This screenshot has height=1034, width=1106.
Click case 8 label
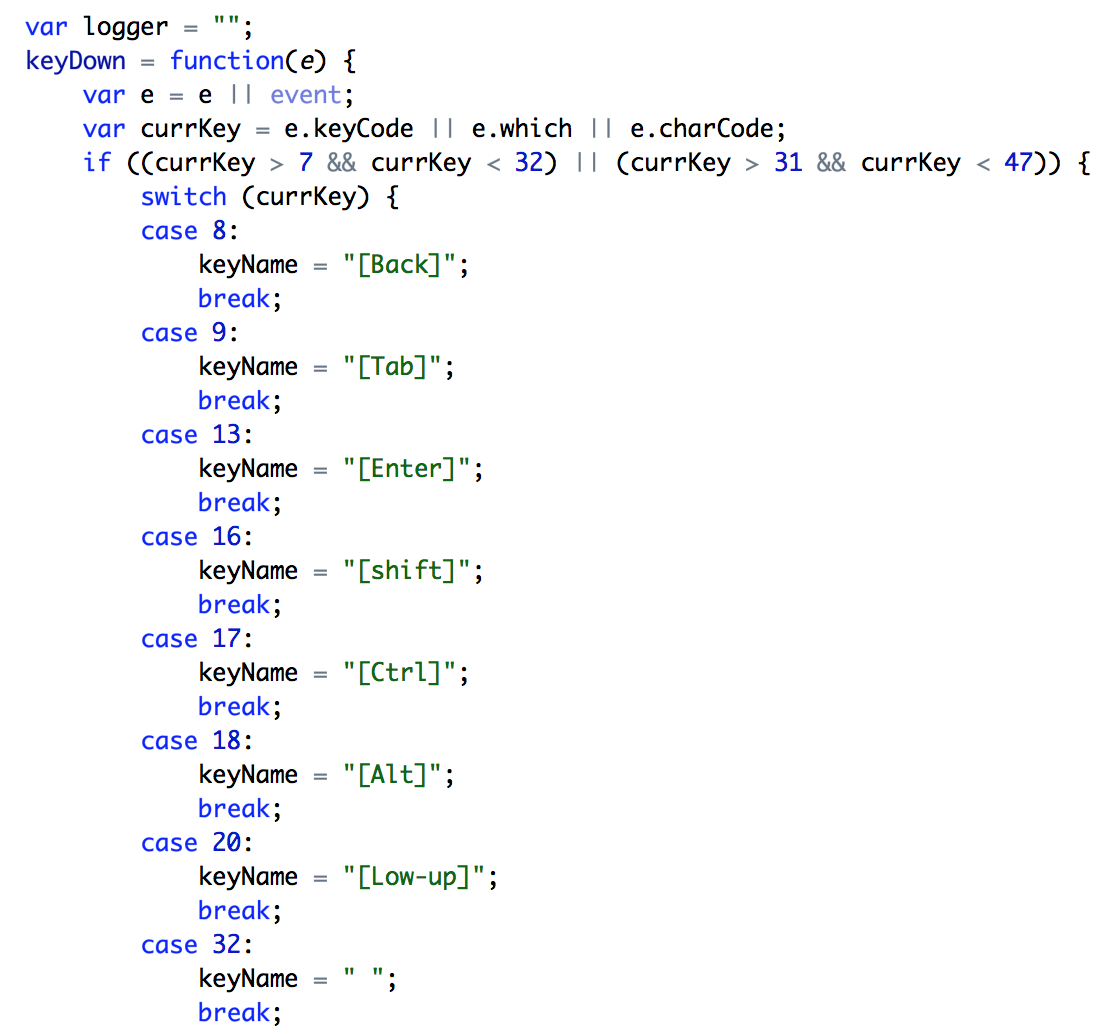click(183, 230)
